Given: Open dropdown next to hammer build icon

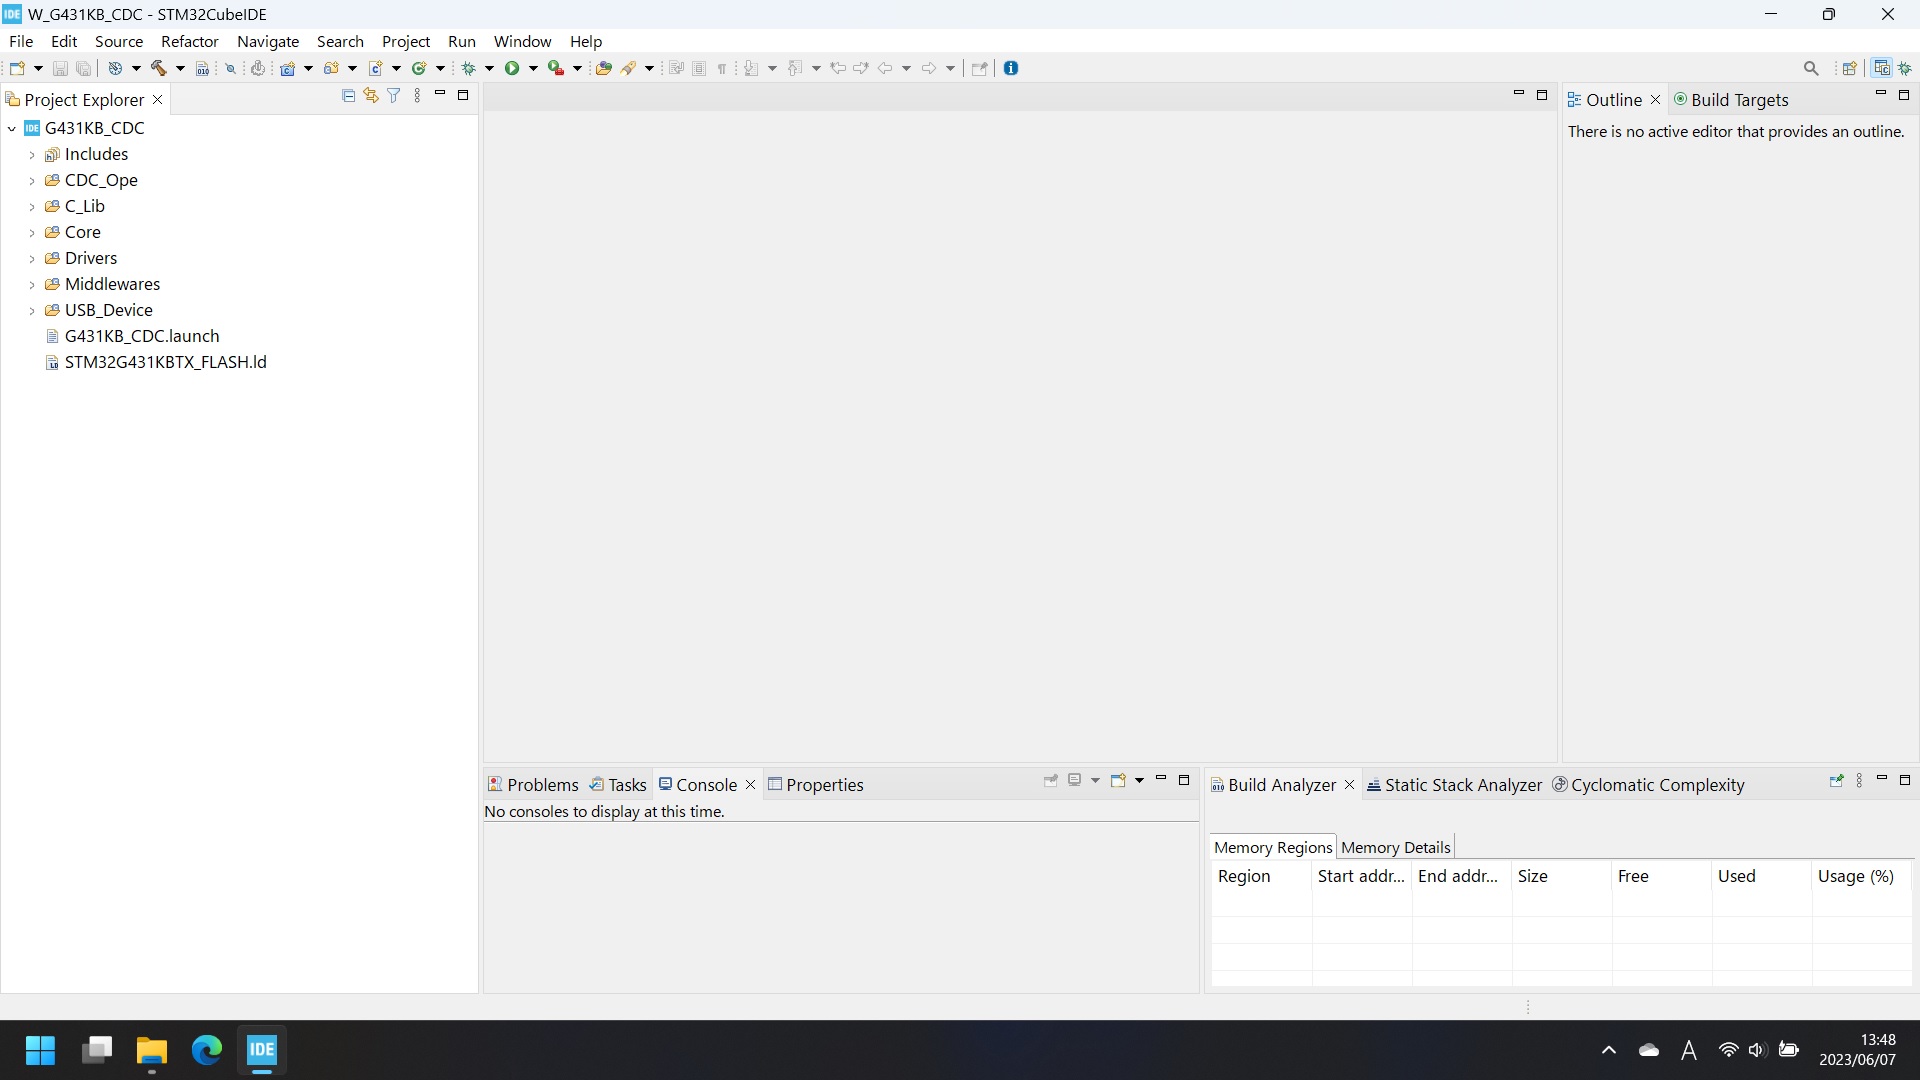Looking at the screenshot, I should (x=180, y=68).
